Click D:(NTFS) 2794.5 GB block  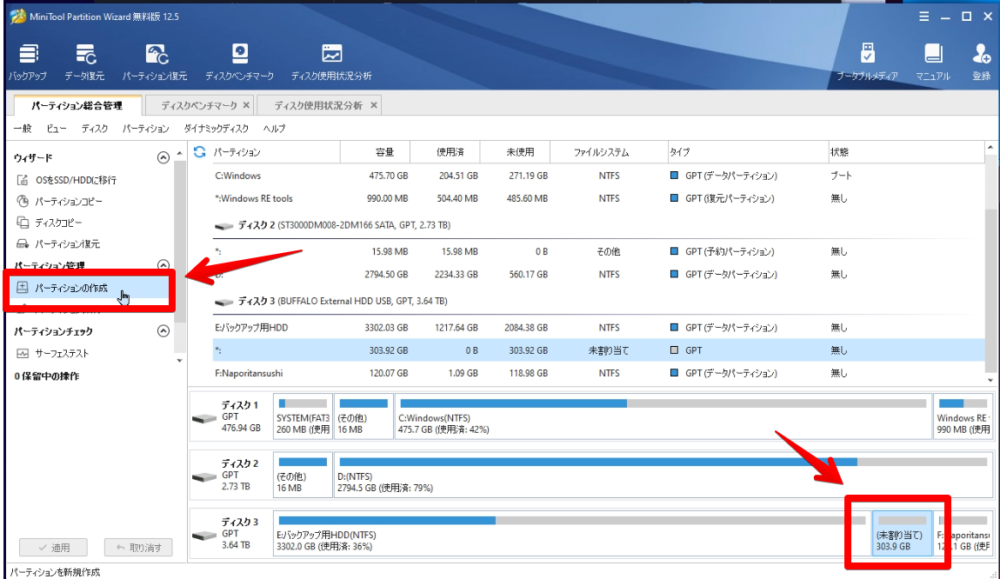click(663, 475)
